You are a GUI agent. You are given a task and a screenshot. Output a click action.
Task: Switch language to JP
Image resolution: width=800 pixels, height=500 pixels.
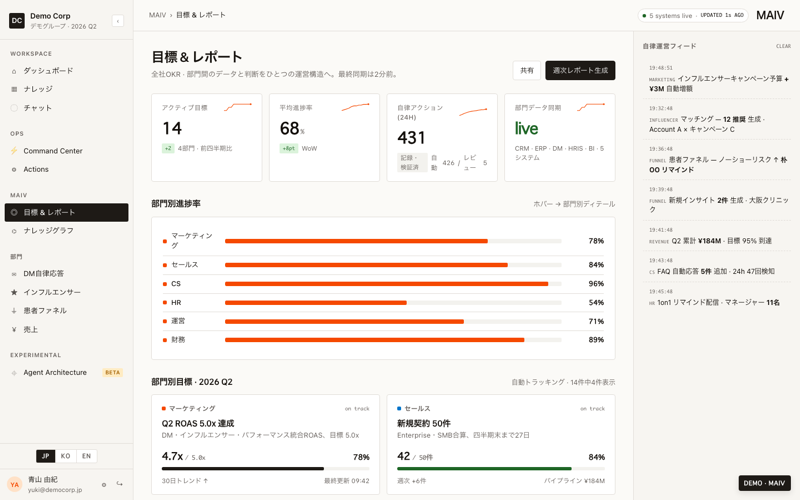(45, 456)
